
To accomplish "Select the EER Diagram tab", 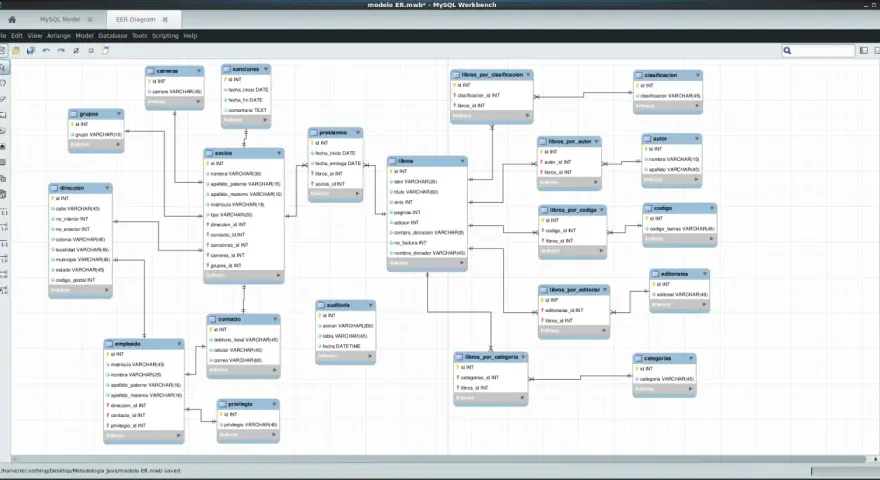I will pos(135,20).
